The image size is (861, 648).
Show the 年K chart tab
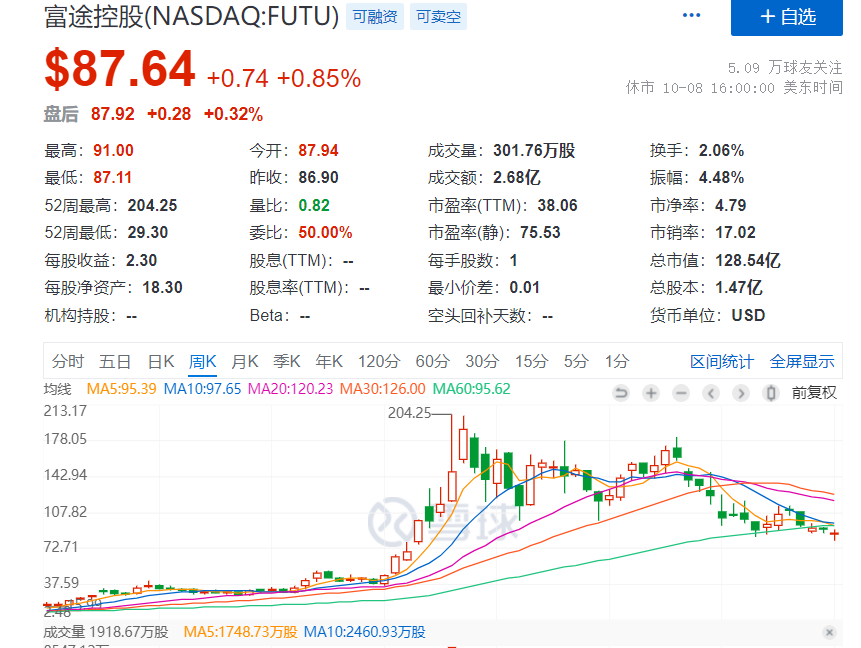329,361
